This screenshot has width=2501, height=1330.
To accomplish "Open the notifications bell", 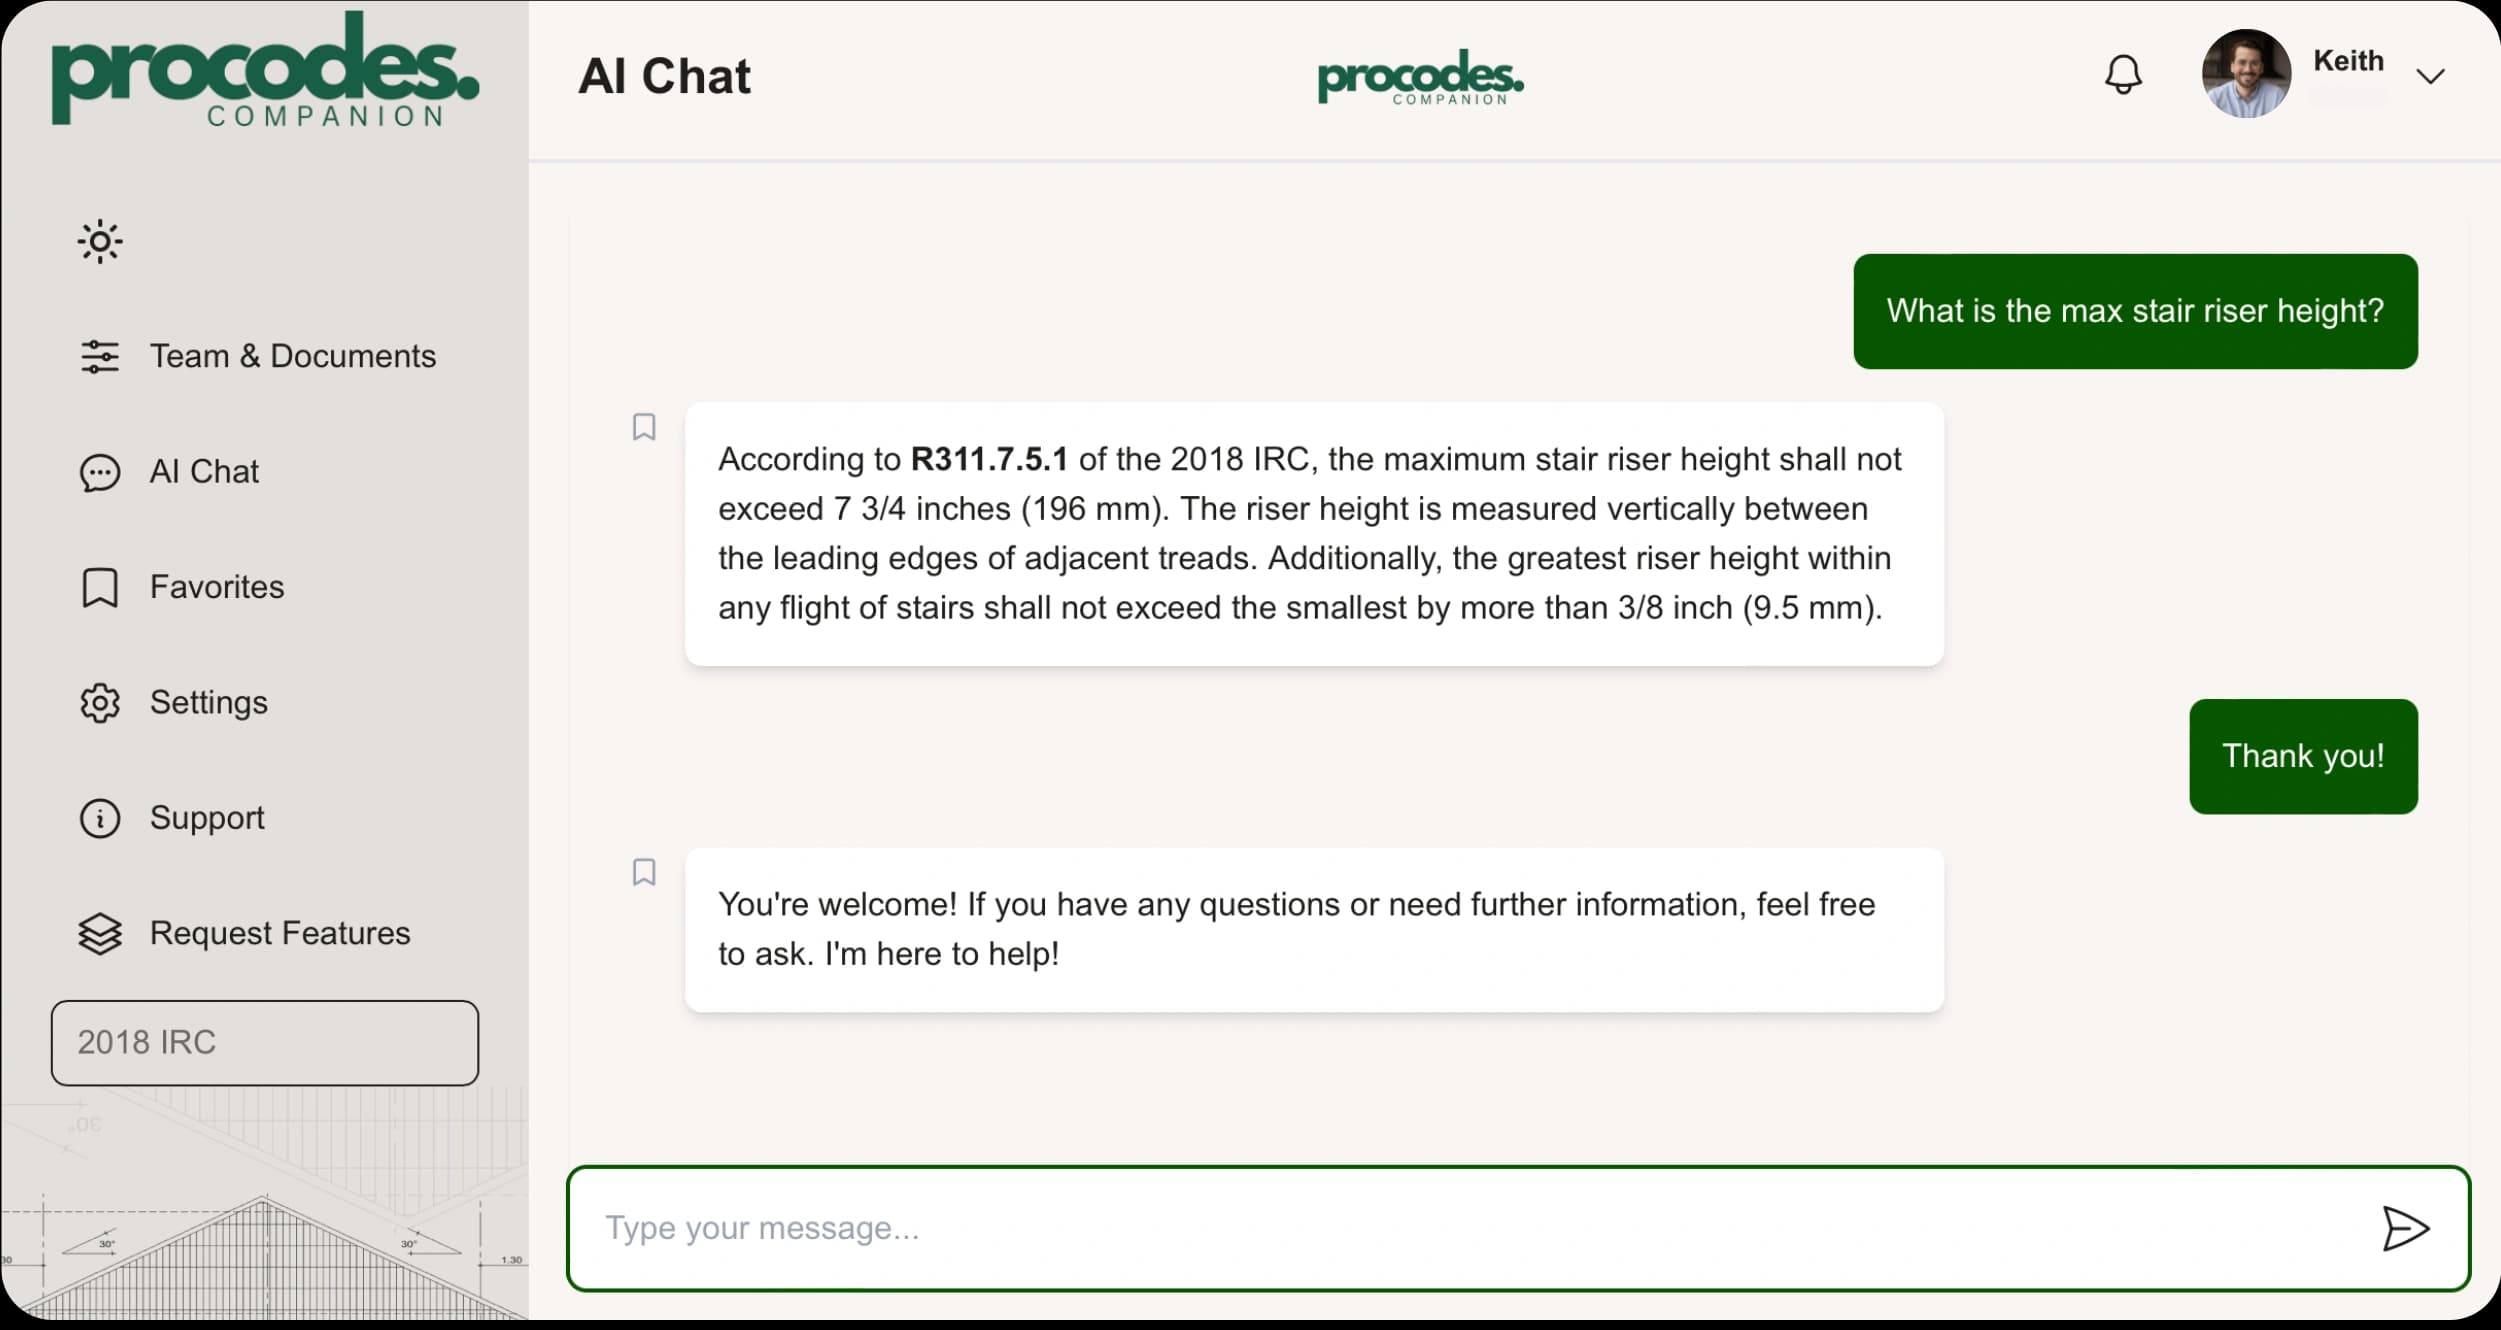I will click(2123, 75).
